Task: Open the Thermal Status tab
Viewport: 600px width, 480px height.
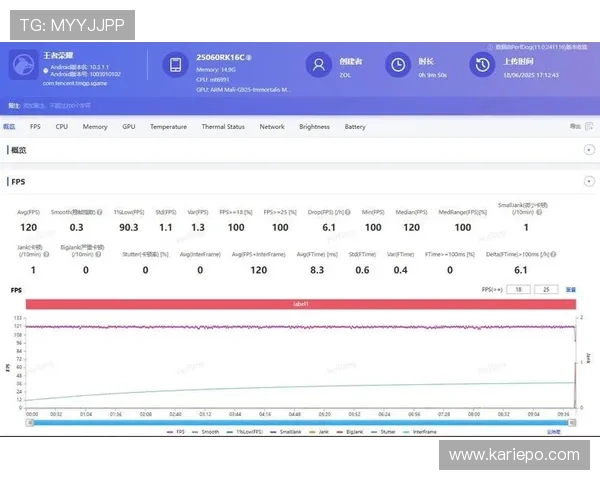Action: click(222, 127)
